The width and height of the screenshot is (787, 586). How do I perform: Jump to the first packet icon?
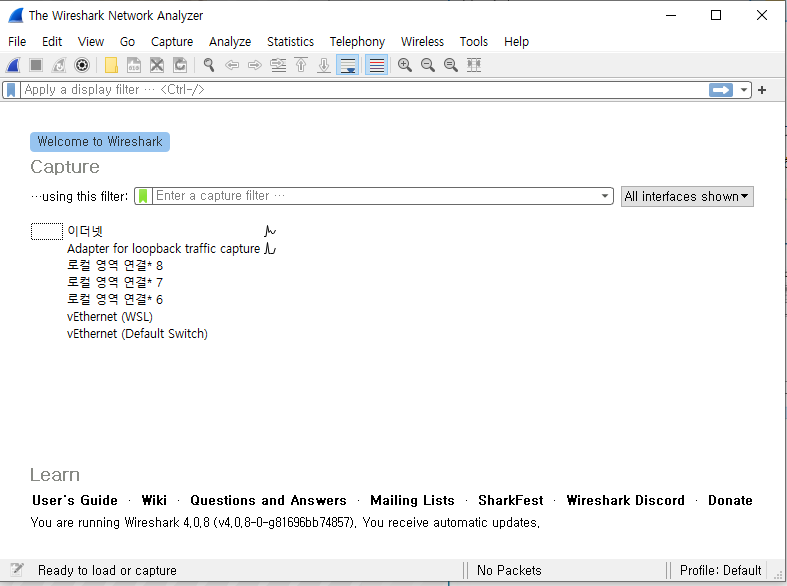tap(301, 65)
